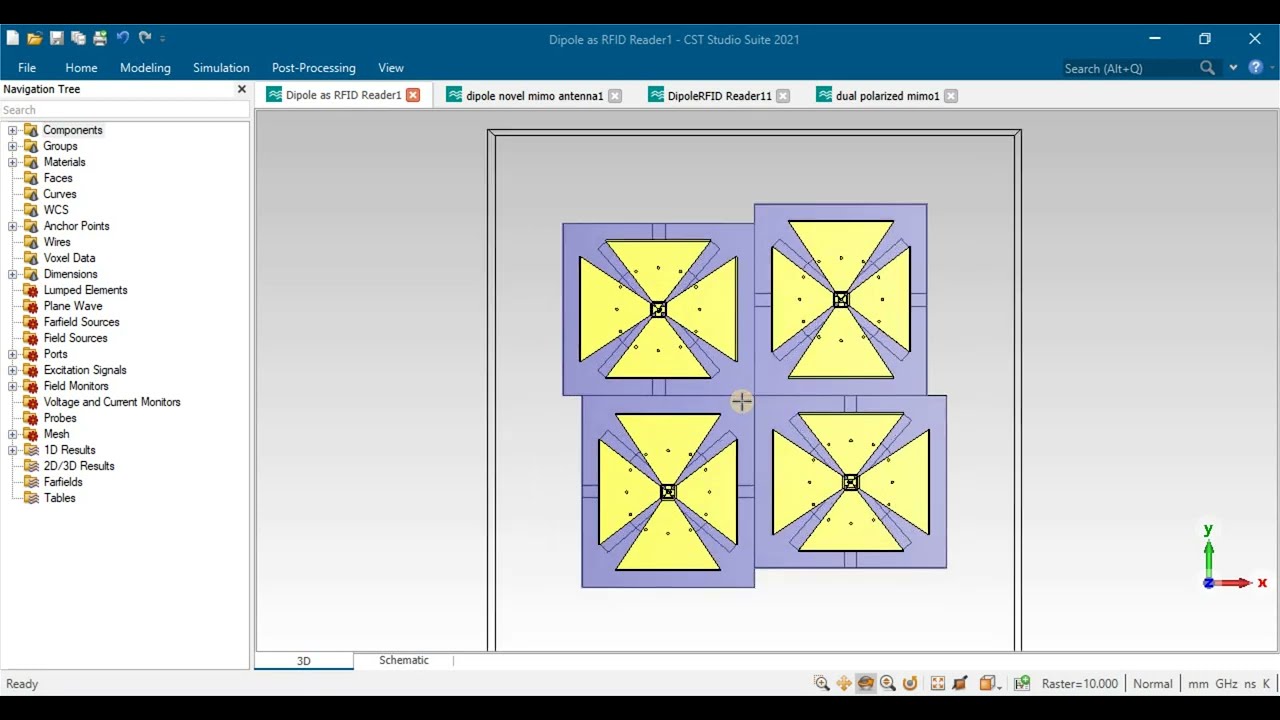Expand the 1D Results tree node
Viewport: 1280px width, 720px height.
12,450
